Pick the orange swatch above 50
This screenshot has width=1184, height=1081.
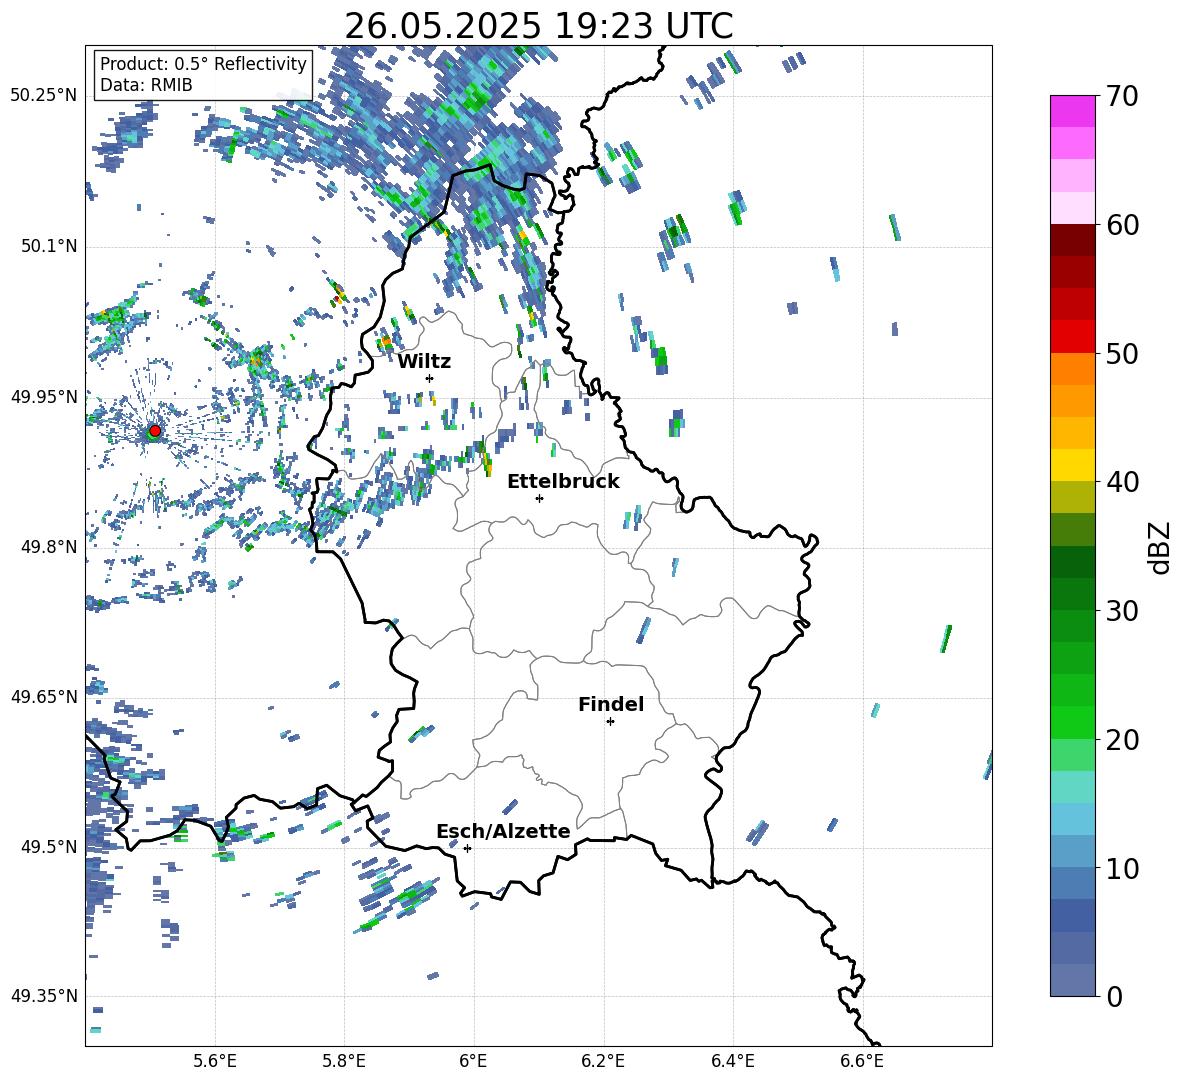[x=1073, y=368]
